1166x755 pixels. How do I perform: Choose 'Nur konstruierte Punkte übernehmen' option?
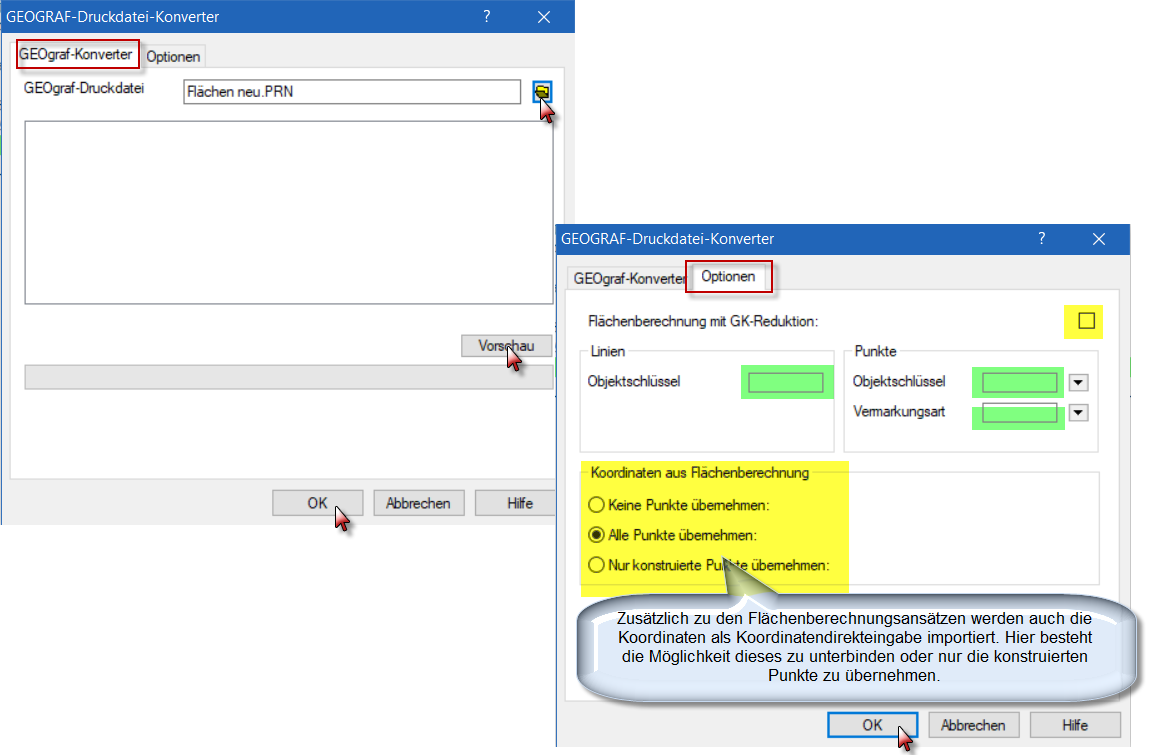597,565
